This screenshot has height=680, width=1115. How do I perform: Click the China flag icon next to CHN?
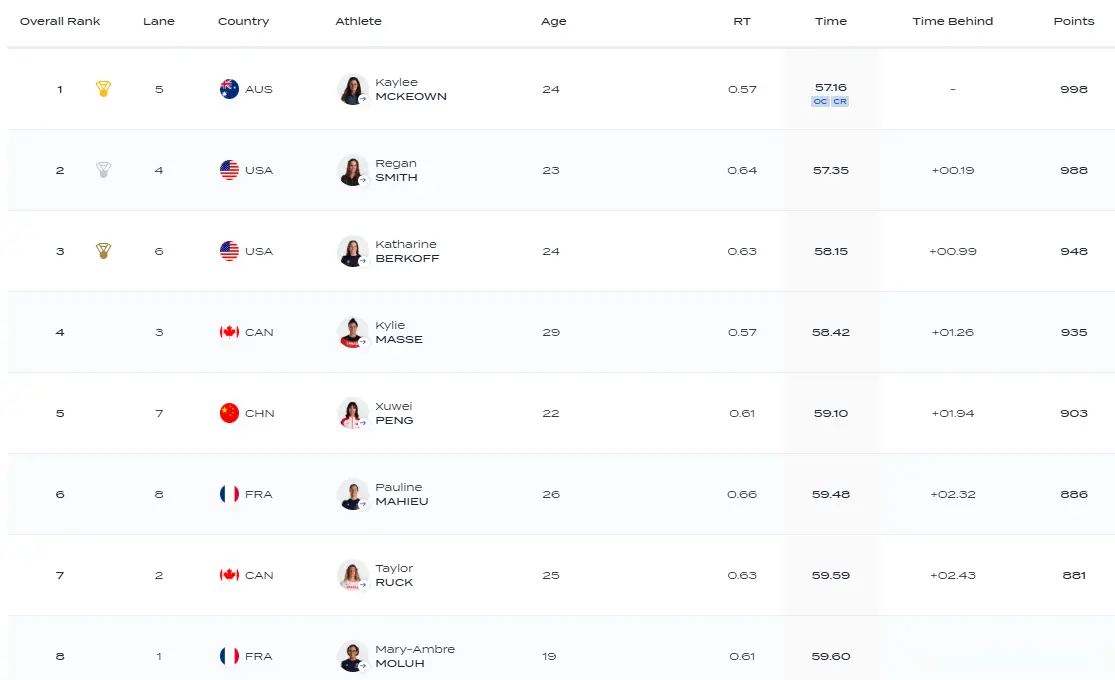(x=229, y=413)
